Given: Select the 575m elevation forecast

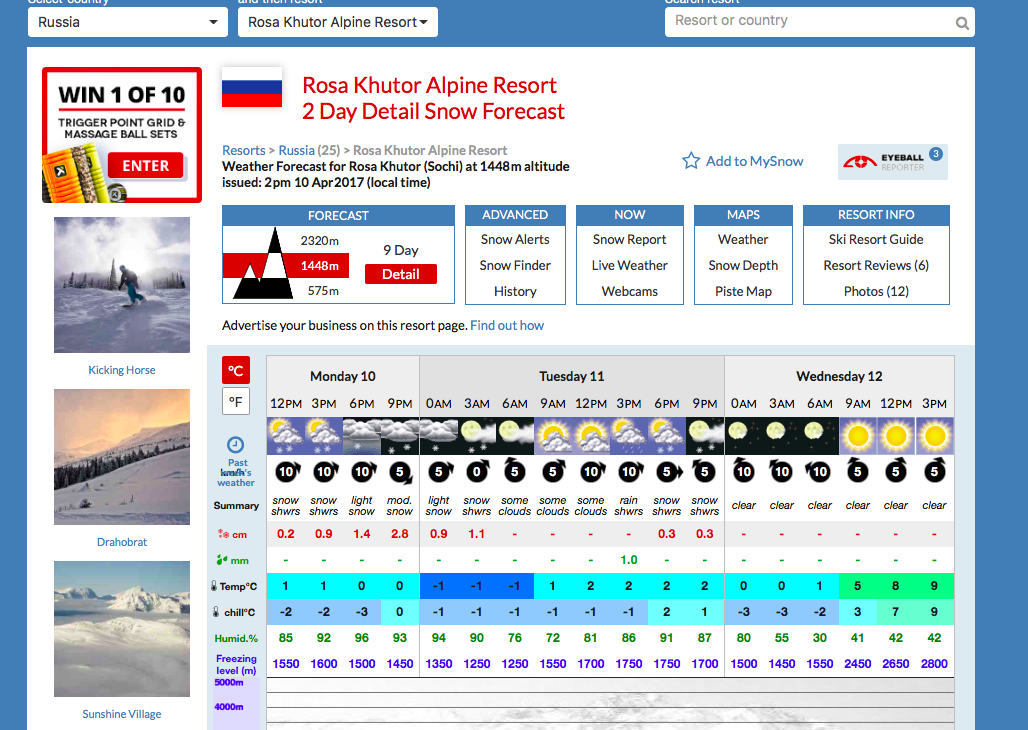Looking at the screenshot, I should tap(323, 291).
